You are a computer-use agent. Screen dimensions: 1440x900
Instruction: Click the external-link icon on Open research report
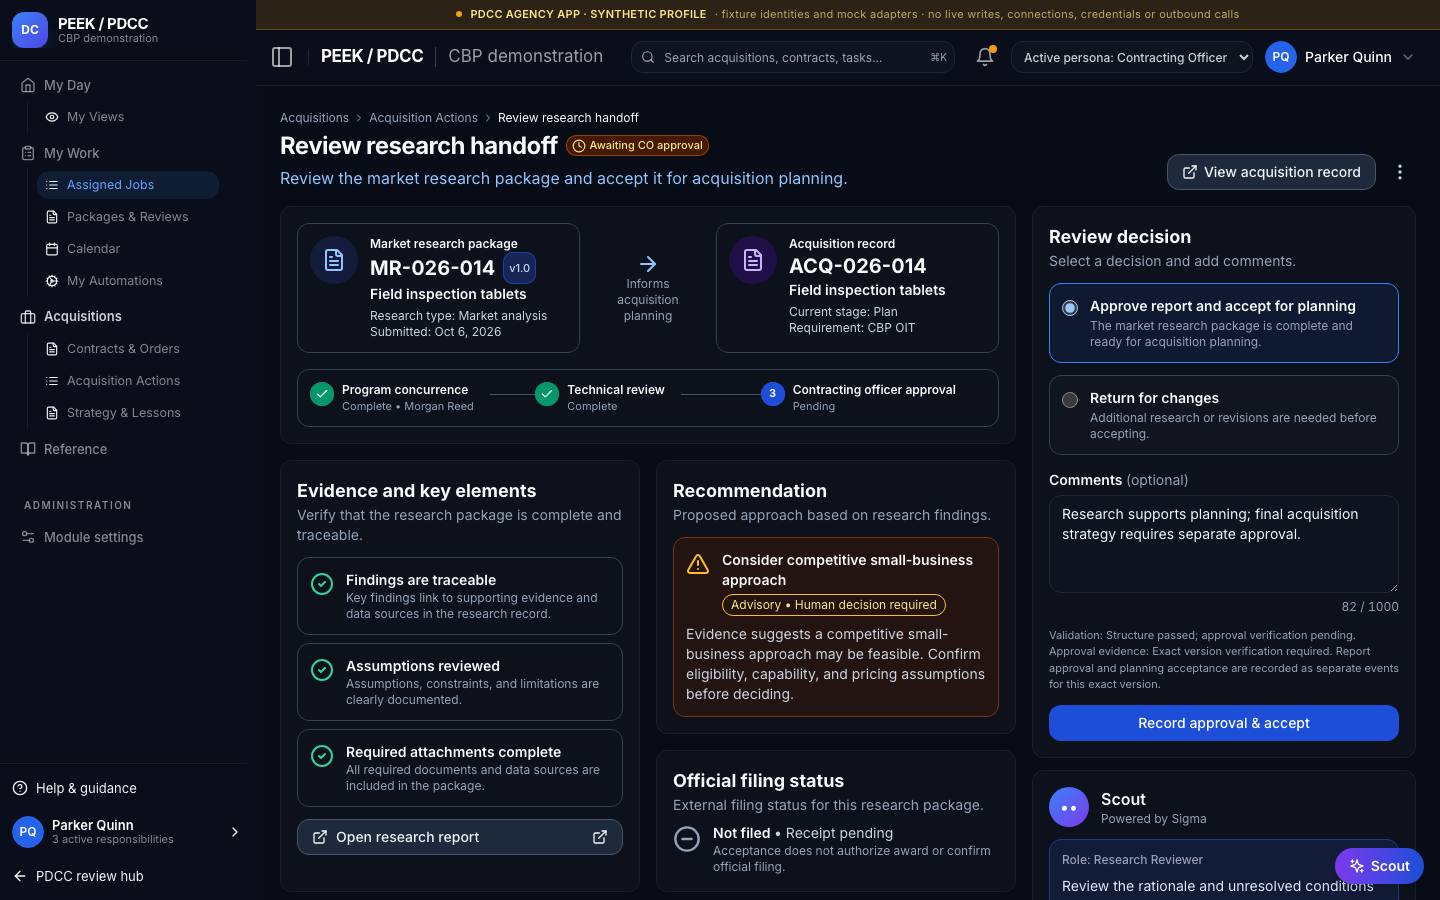pyautogui.click(x=600, y=837)
